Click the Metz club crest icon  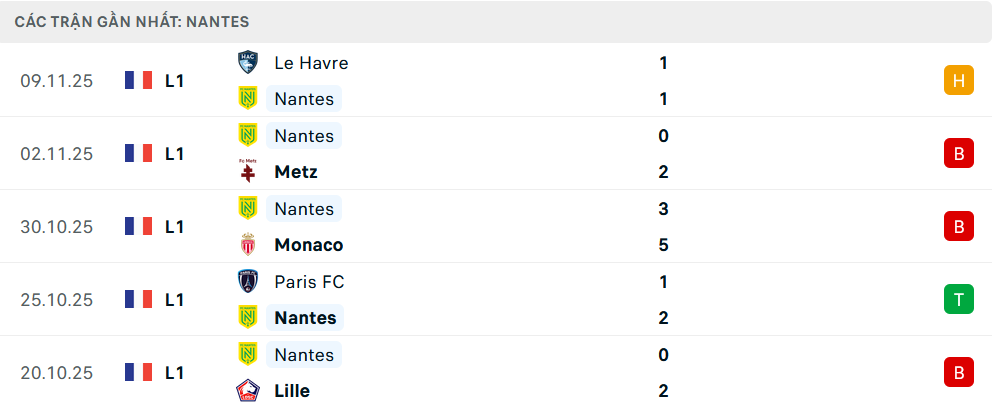coord(248,172)
